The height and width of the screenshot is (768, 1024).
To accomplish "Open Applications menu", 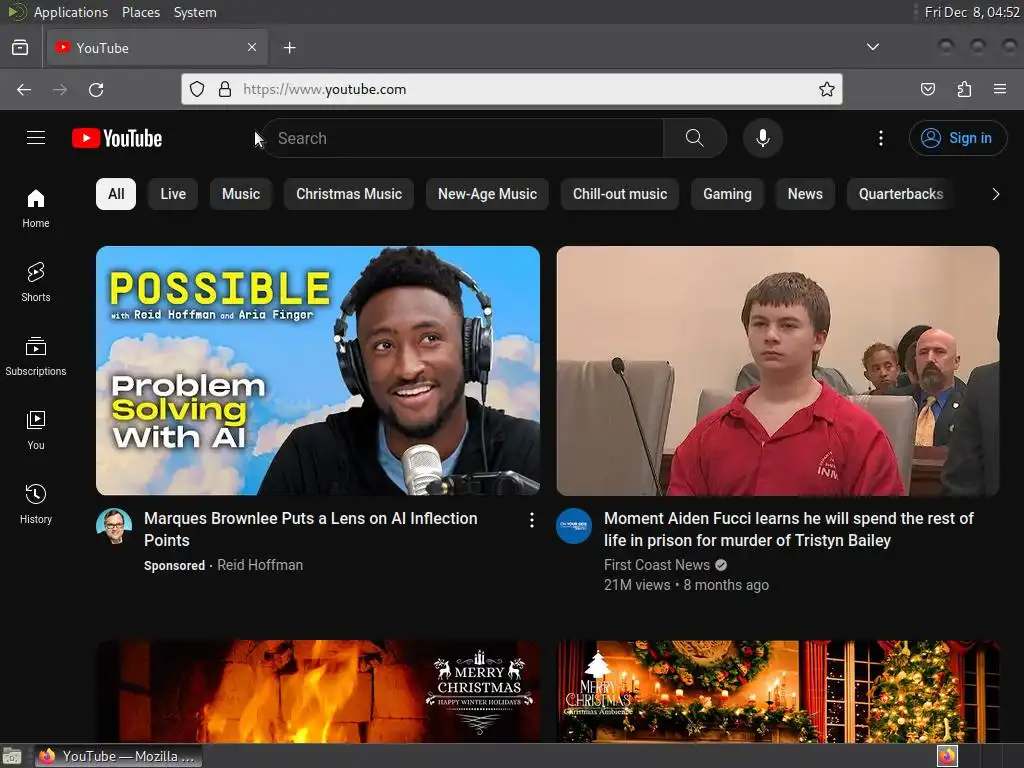I will click(71, 12).
